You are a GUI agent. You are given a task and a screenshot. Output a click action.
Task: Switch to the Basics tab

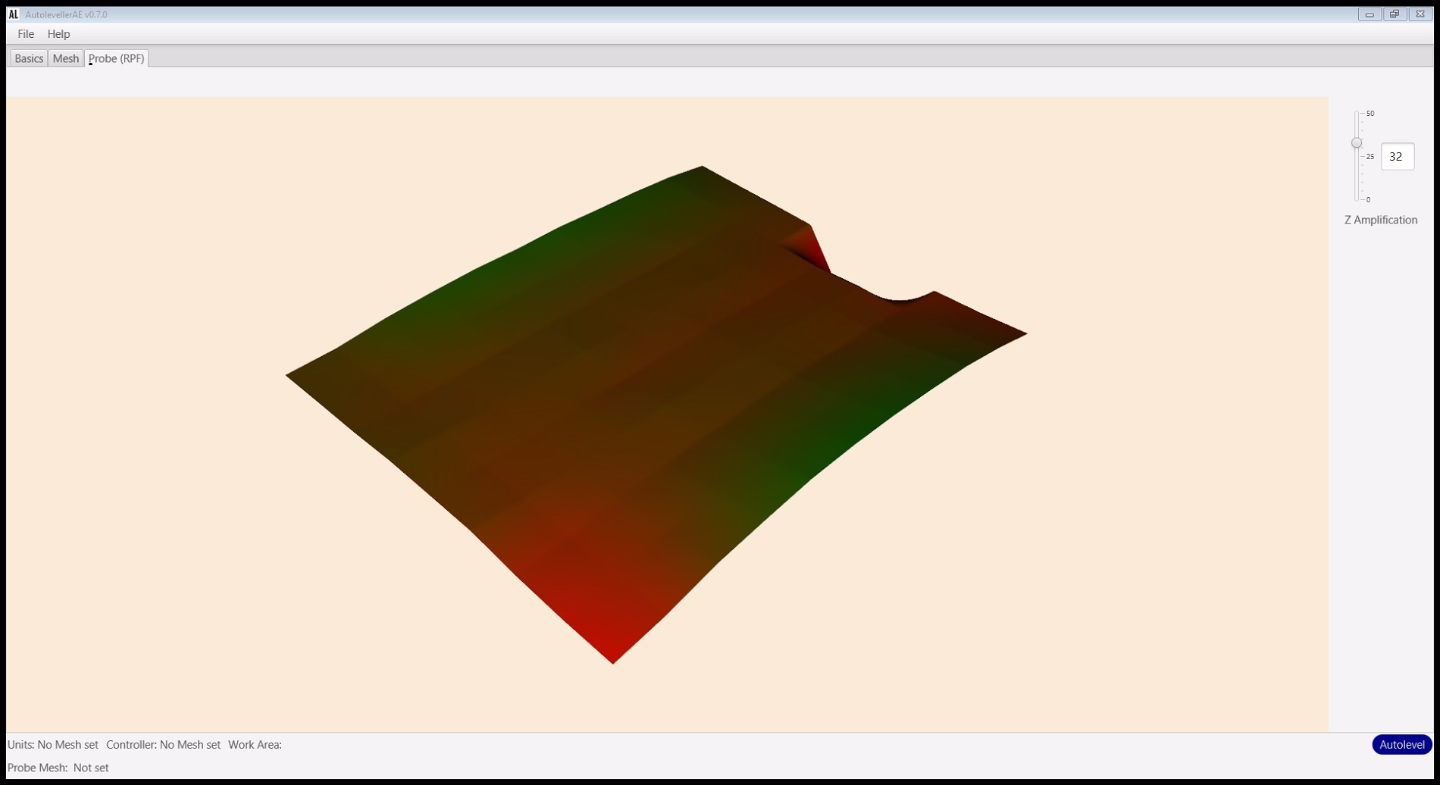[x=29, y=59]
